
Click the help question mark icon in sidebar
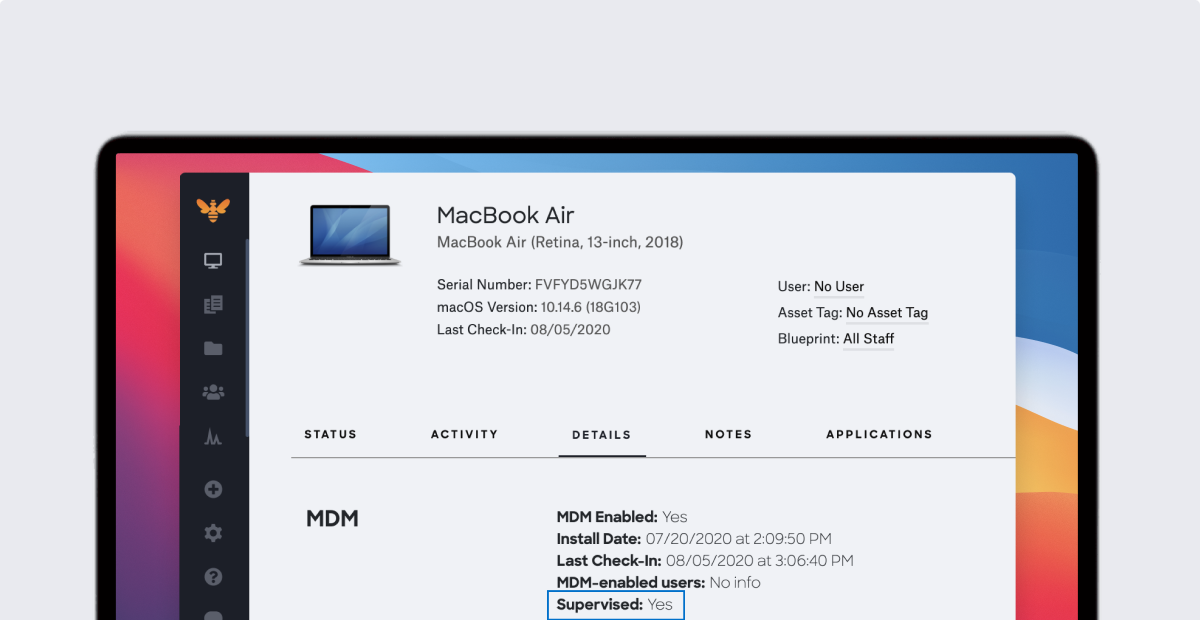click(x=213, y=576)
